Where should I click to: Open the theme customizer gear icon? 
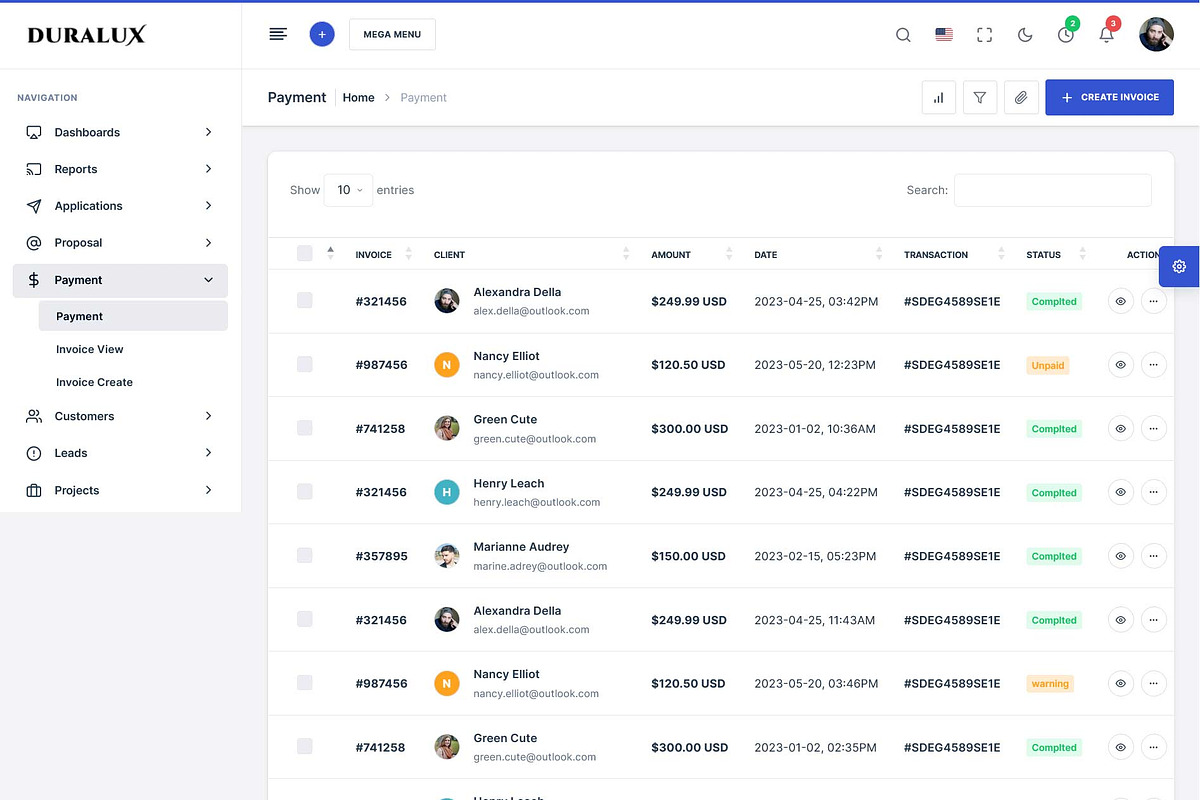pos(1179,266)
